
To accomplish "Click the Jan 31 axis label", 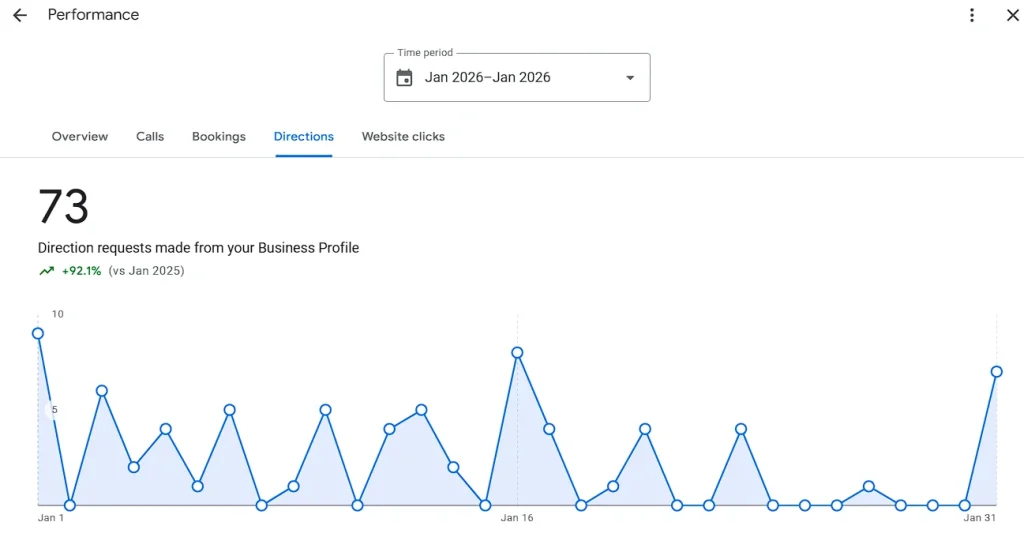I will pos(980,518).
